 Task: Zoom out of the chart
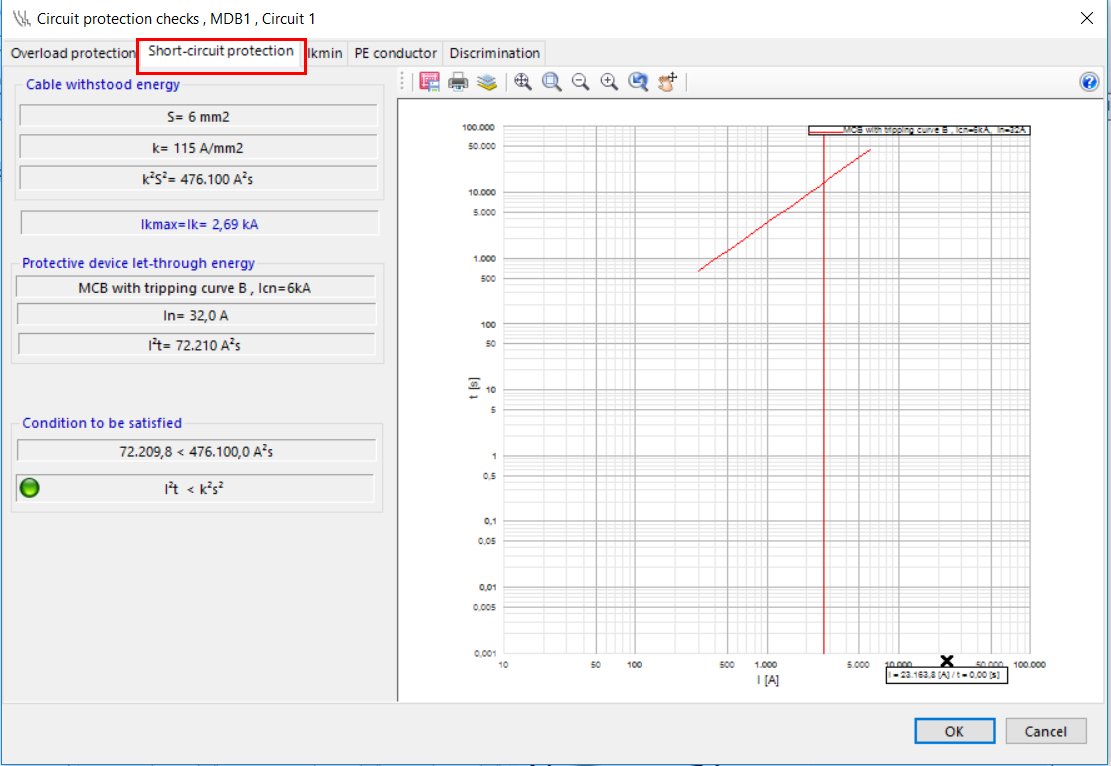[x=580, y=82]
